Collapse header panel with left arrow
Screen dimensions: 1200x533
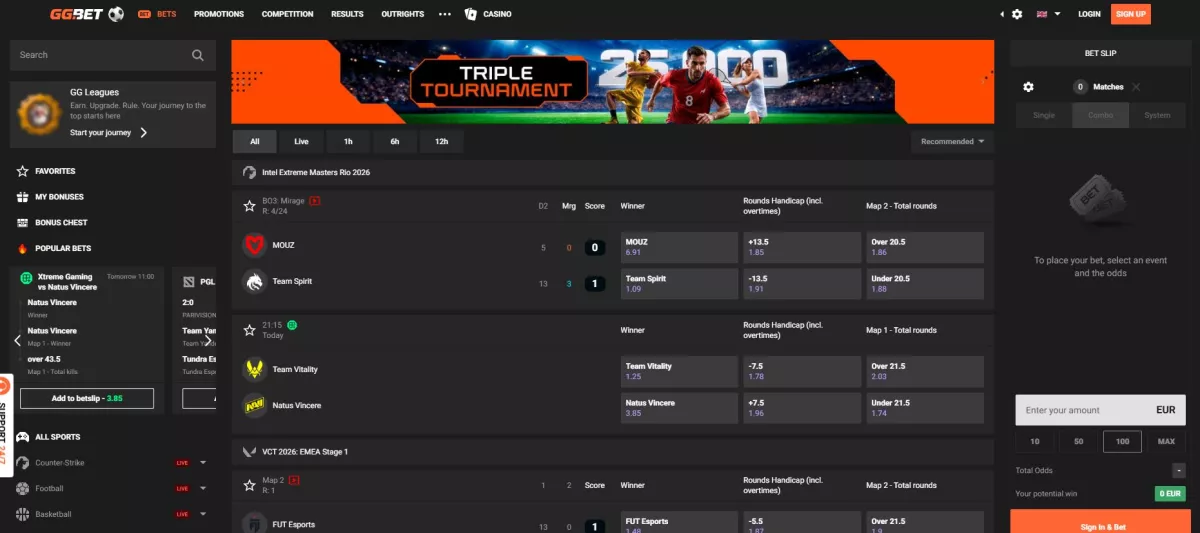coord(1002,14)
